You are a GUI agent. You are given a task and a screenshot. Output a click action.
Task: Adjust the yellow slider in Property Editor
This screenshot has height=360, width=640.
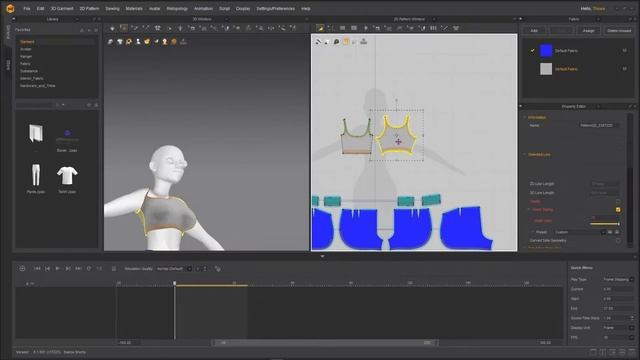click(x=604, y=224)
